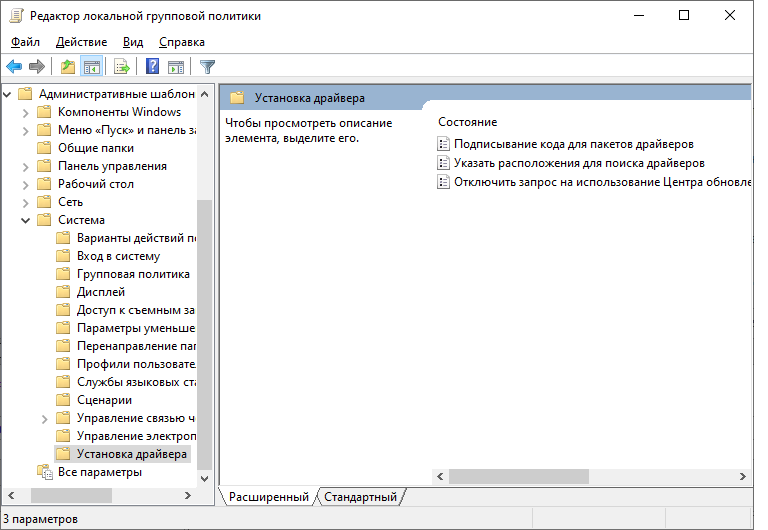Click the tree horizontal scrollbar left arrow
The width and height of the screenshot is (768, 530).
pyautogui.click(x=11, y=495)
